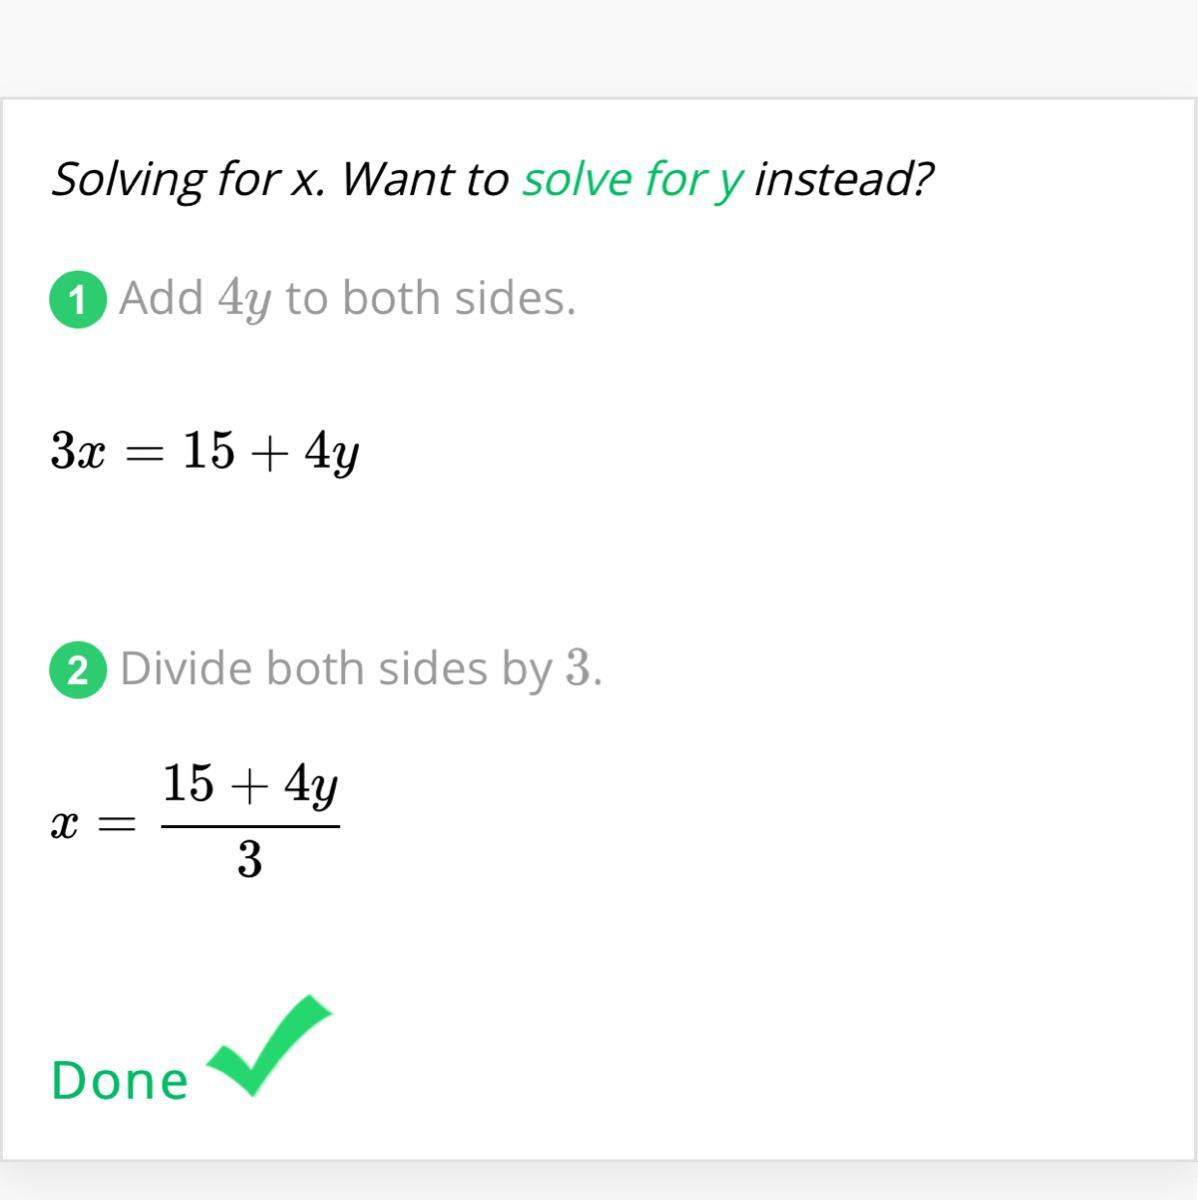Screen dimensions: 1198x1200
Task: Click the green step 1 circle badge
Action: point(78,299)
